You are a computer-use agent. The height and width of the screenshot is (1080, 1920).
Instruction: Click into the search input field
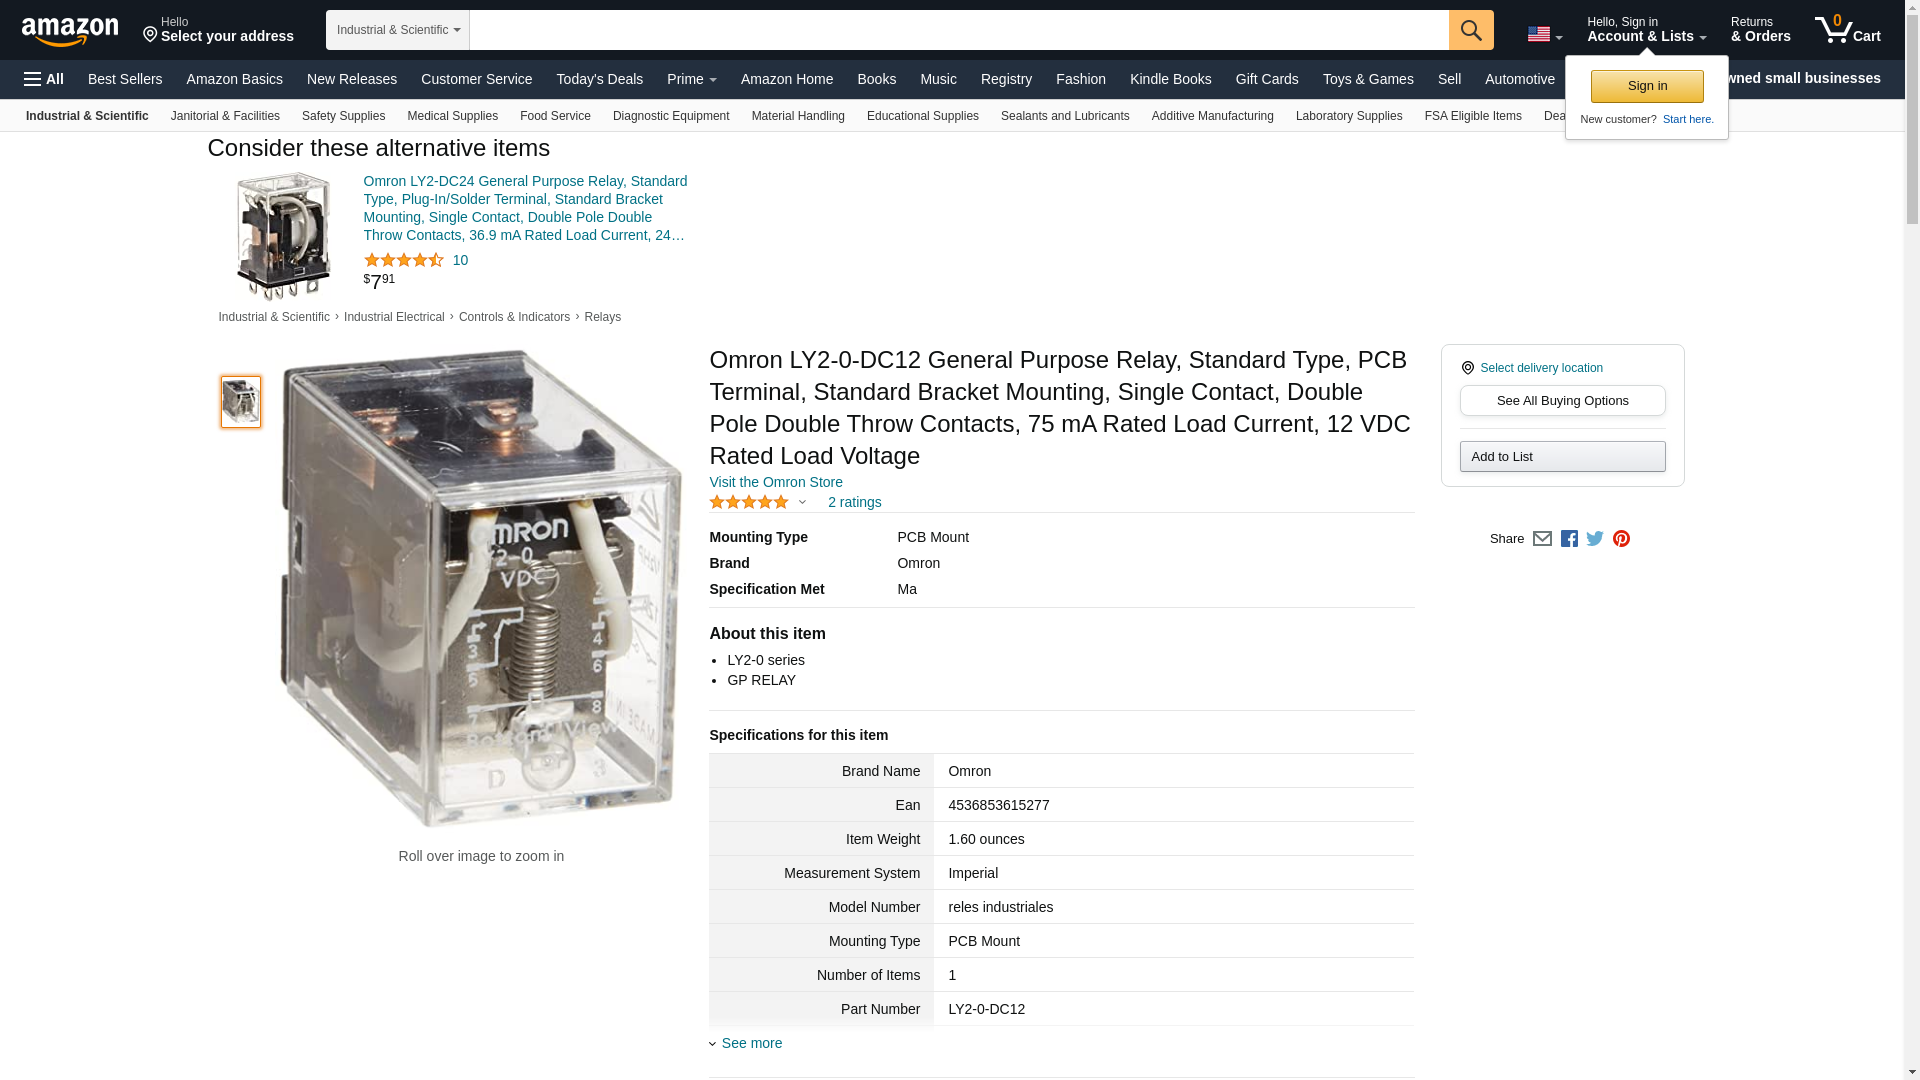click(x=959, y=30)
